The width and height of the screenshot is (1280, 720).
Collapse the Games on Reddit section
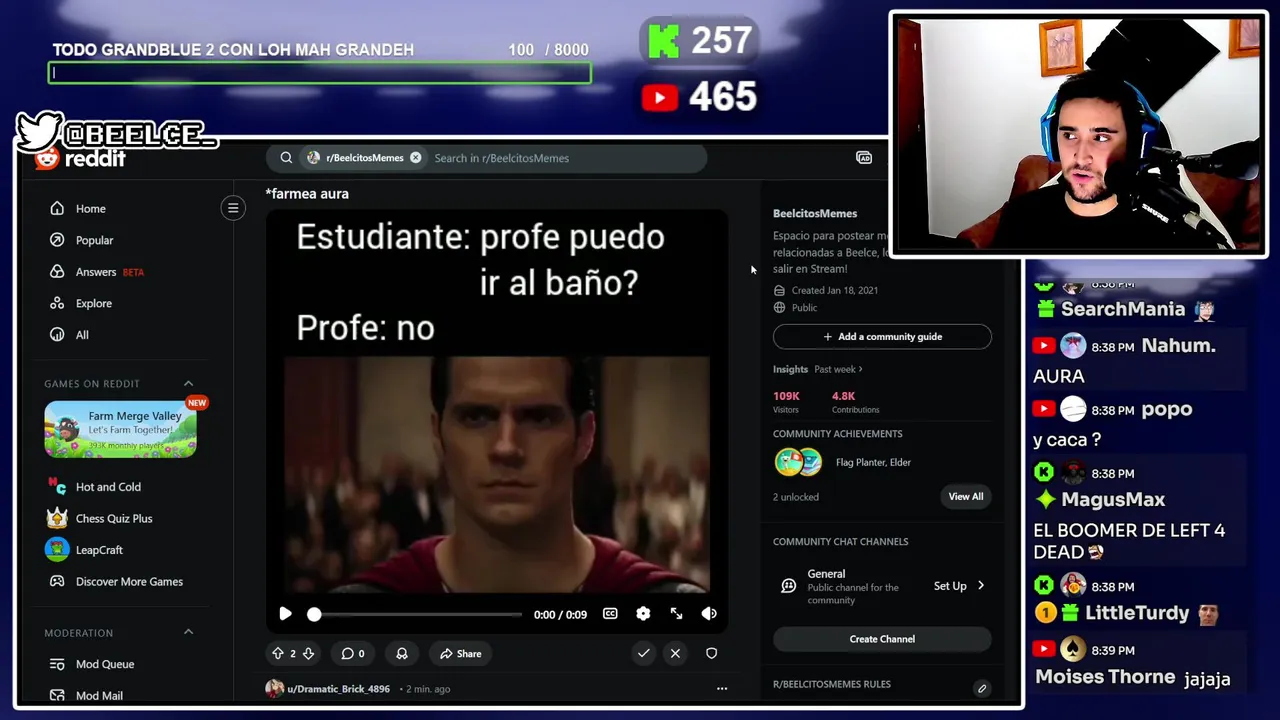click(188, 384)
